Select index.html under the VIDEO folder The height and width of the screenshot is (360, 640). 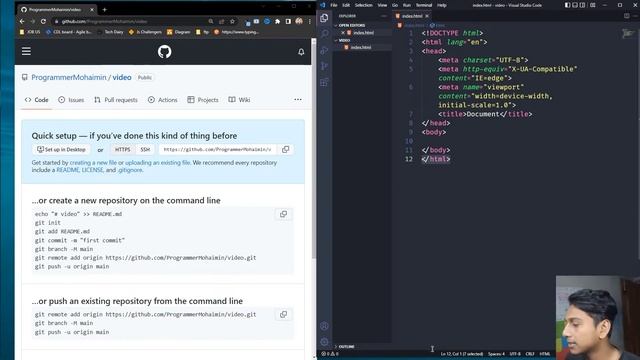point(361,47)
